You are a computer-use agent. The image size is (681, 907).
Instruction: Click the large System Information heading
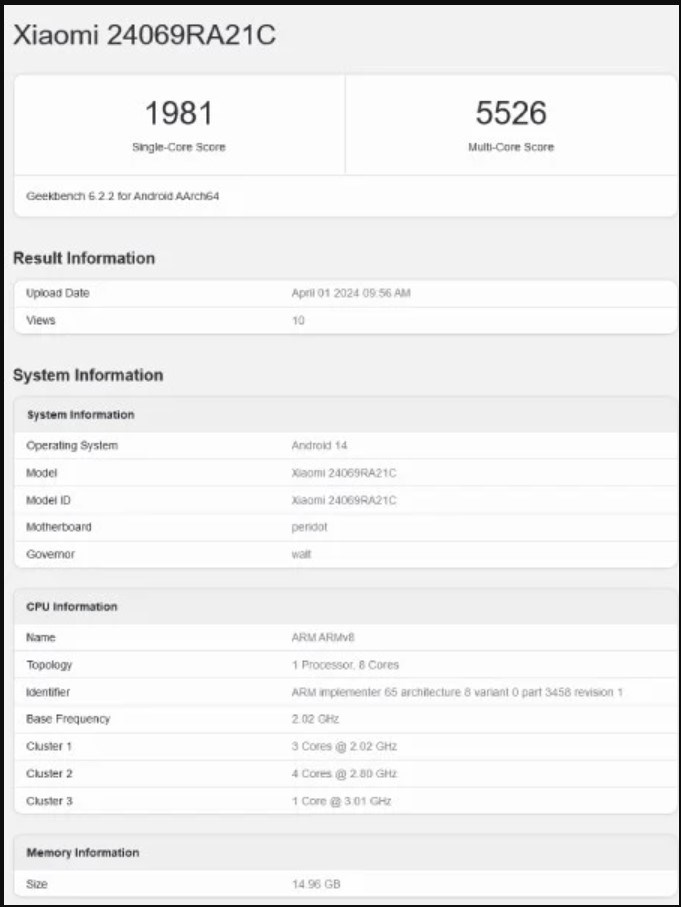click(x=88, y=375)
